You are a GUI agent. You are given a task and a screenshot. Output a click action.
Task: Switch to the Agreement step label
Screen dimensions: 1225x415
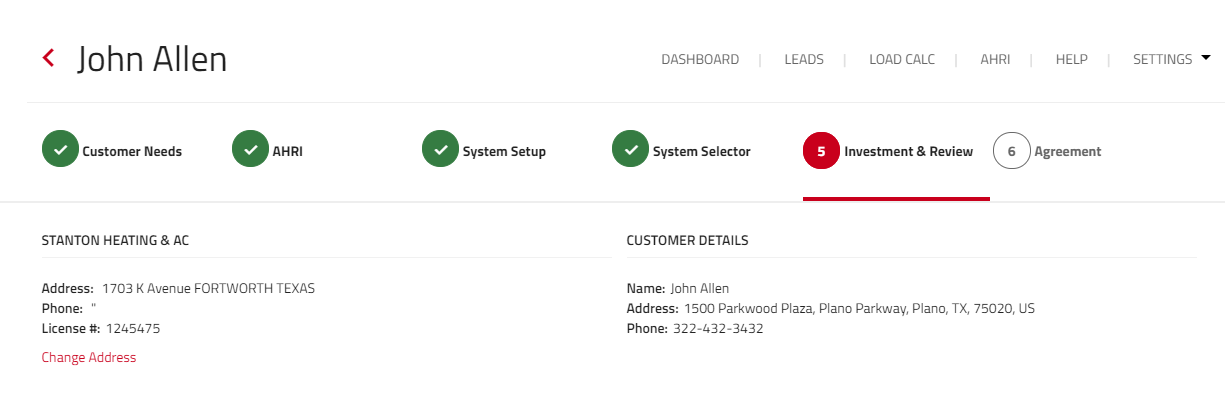pos(1068,152)
